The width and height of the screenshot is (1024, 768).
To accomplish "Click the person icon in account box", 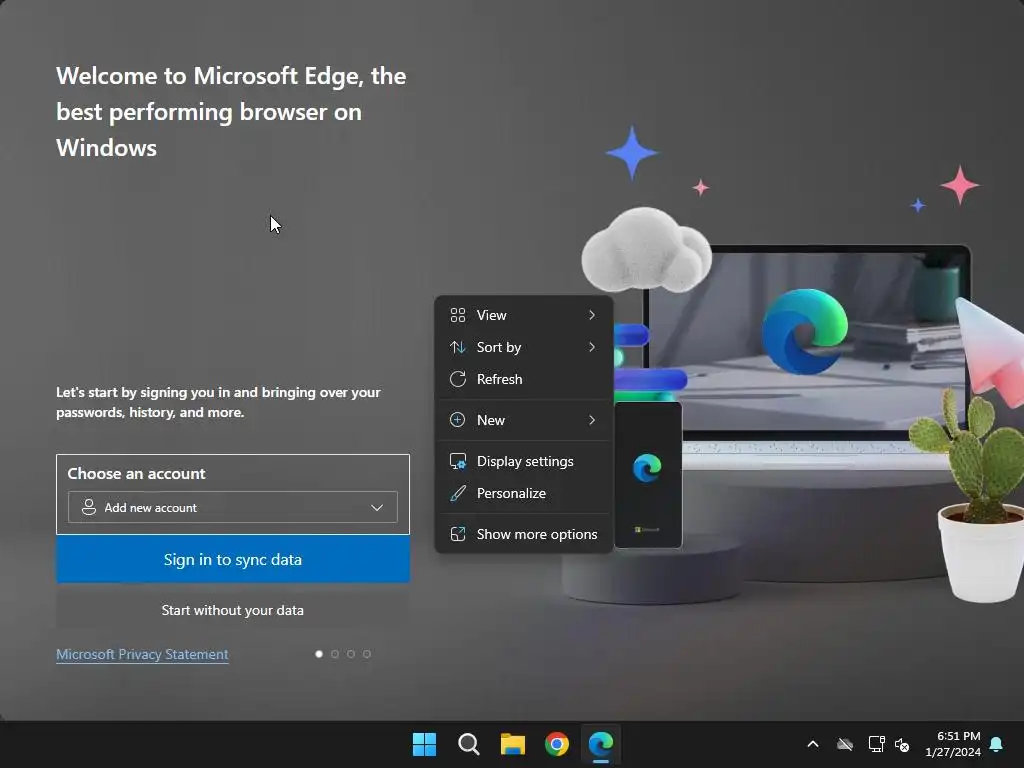I will click(x=89, y=507).
